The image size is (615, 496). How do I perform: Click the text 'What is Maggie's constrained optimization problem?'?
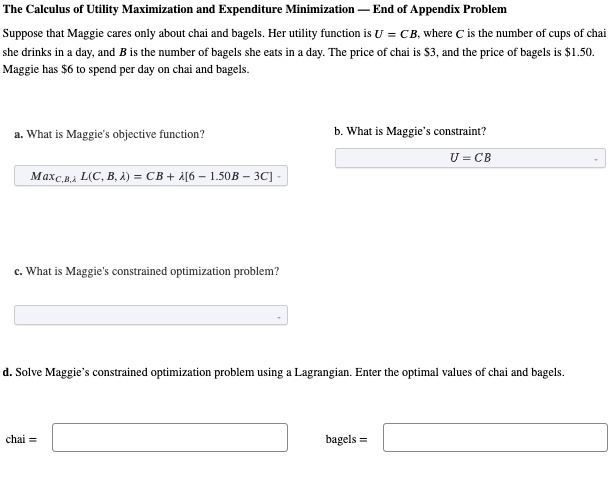point(153,271)
